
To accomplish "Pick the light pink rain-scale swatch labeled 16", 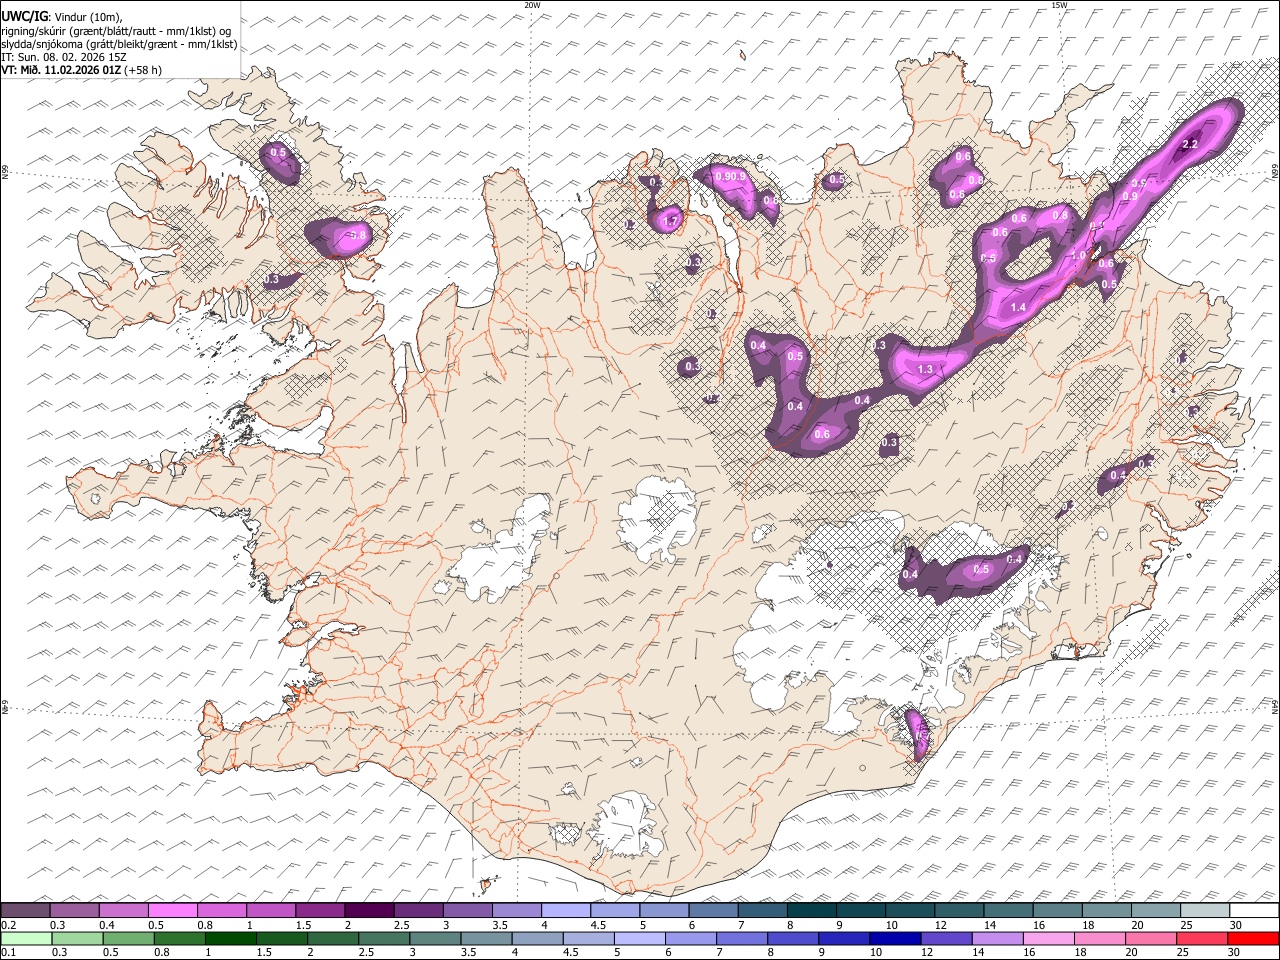I will point(1049,938).
